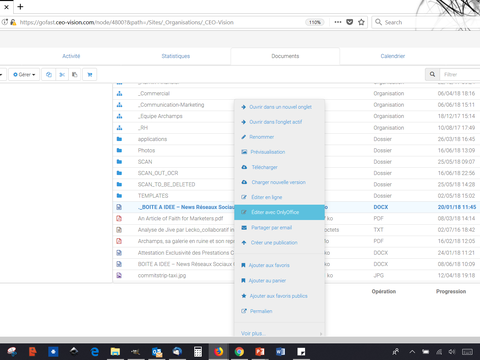Viewport: 480px width, 360px height.
Task: Switch to the Statistiques tab
Action: click(176, 56)
